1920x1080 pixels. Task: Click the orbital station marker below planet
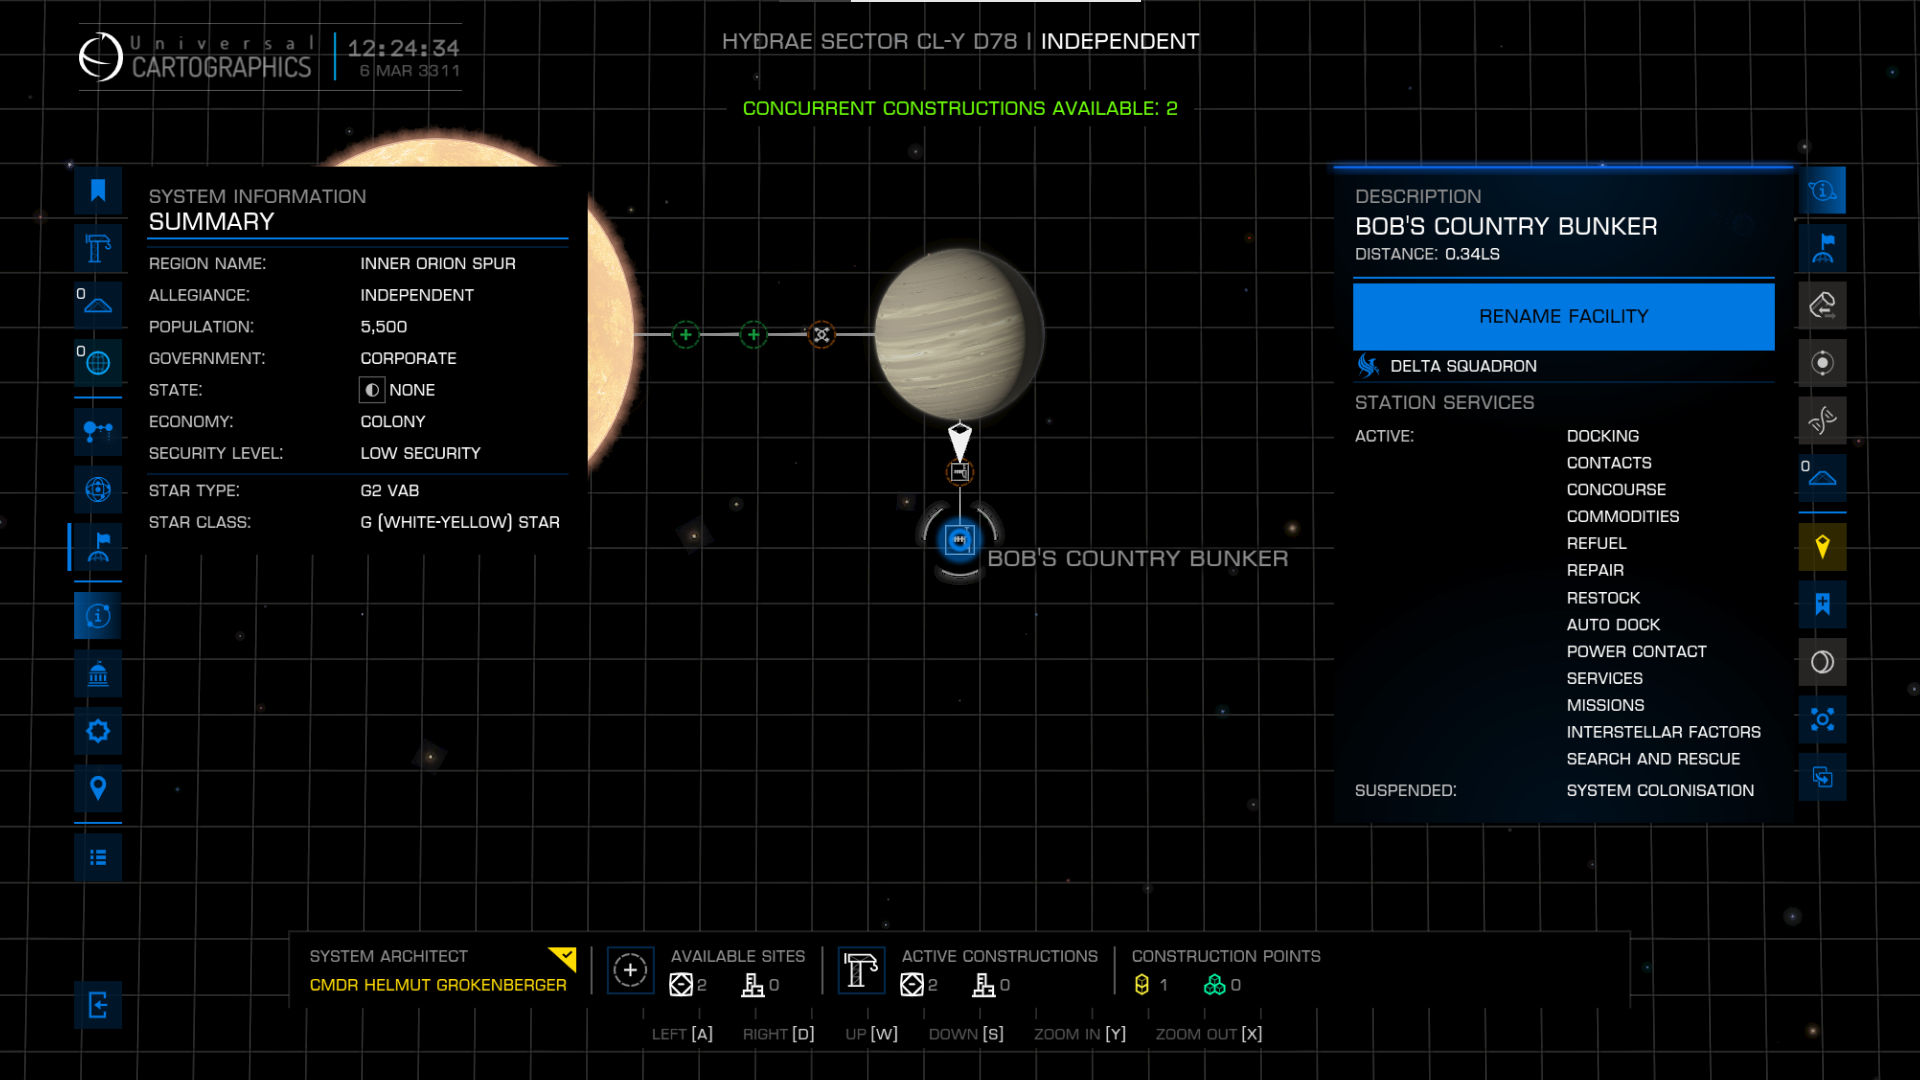959,472
